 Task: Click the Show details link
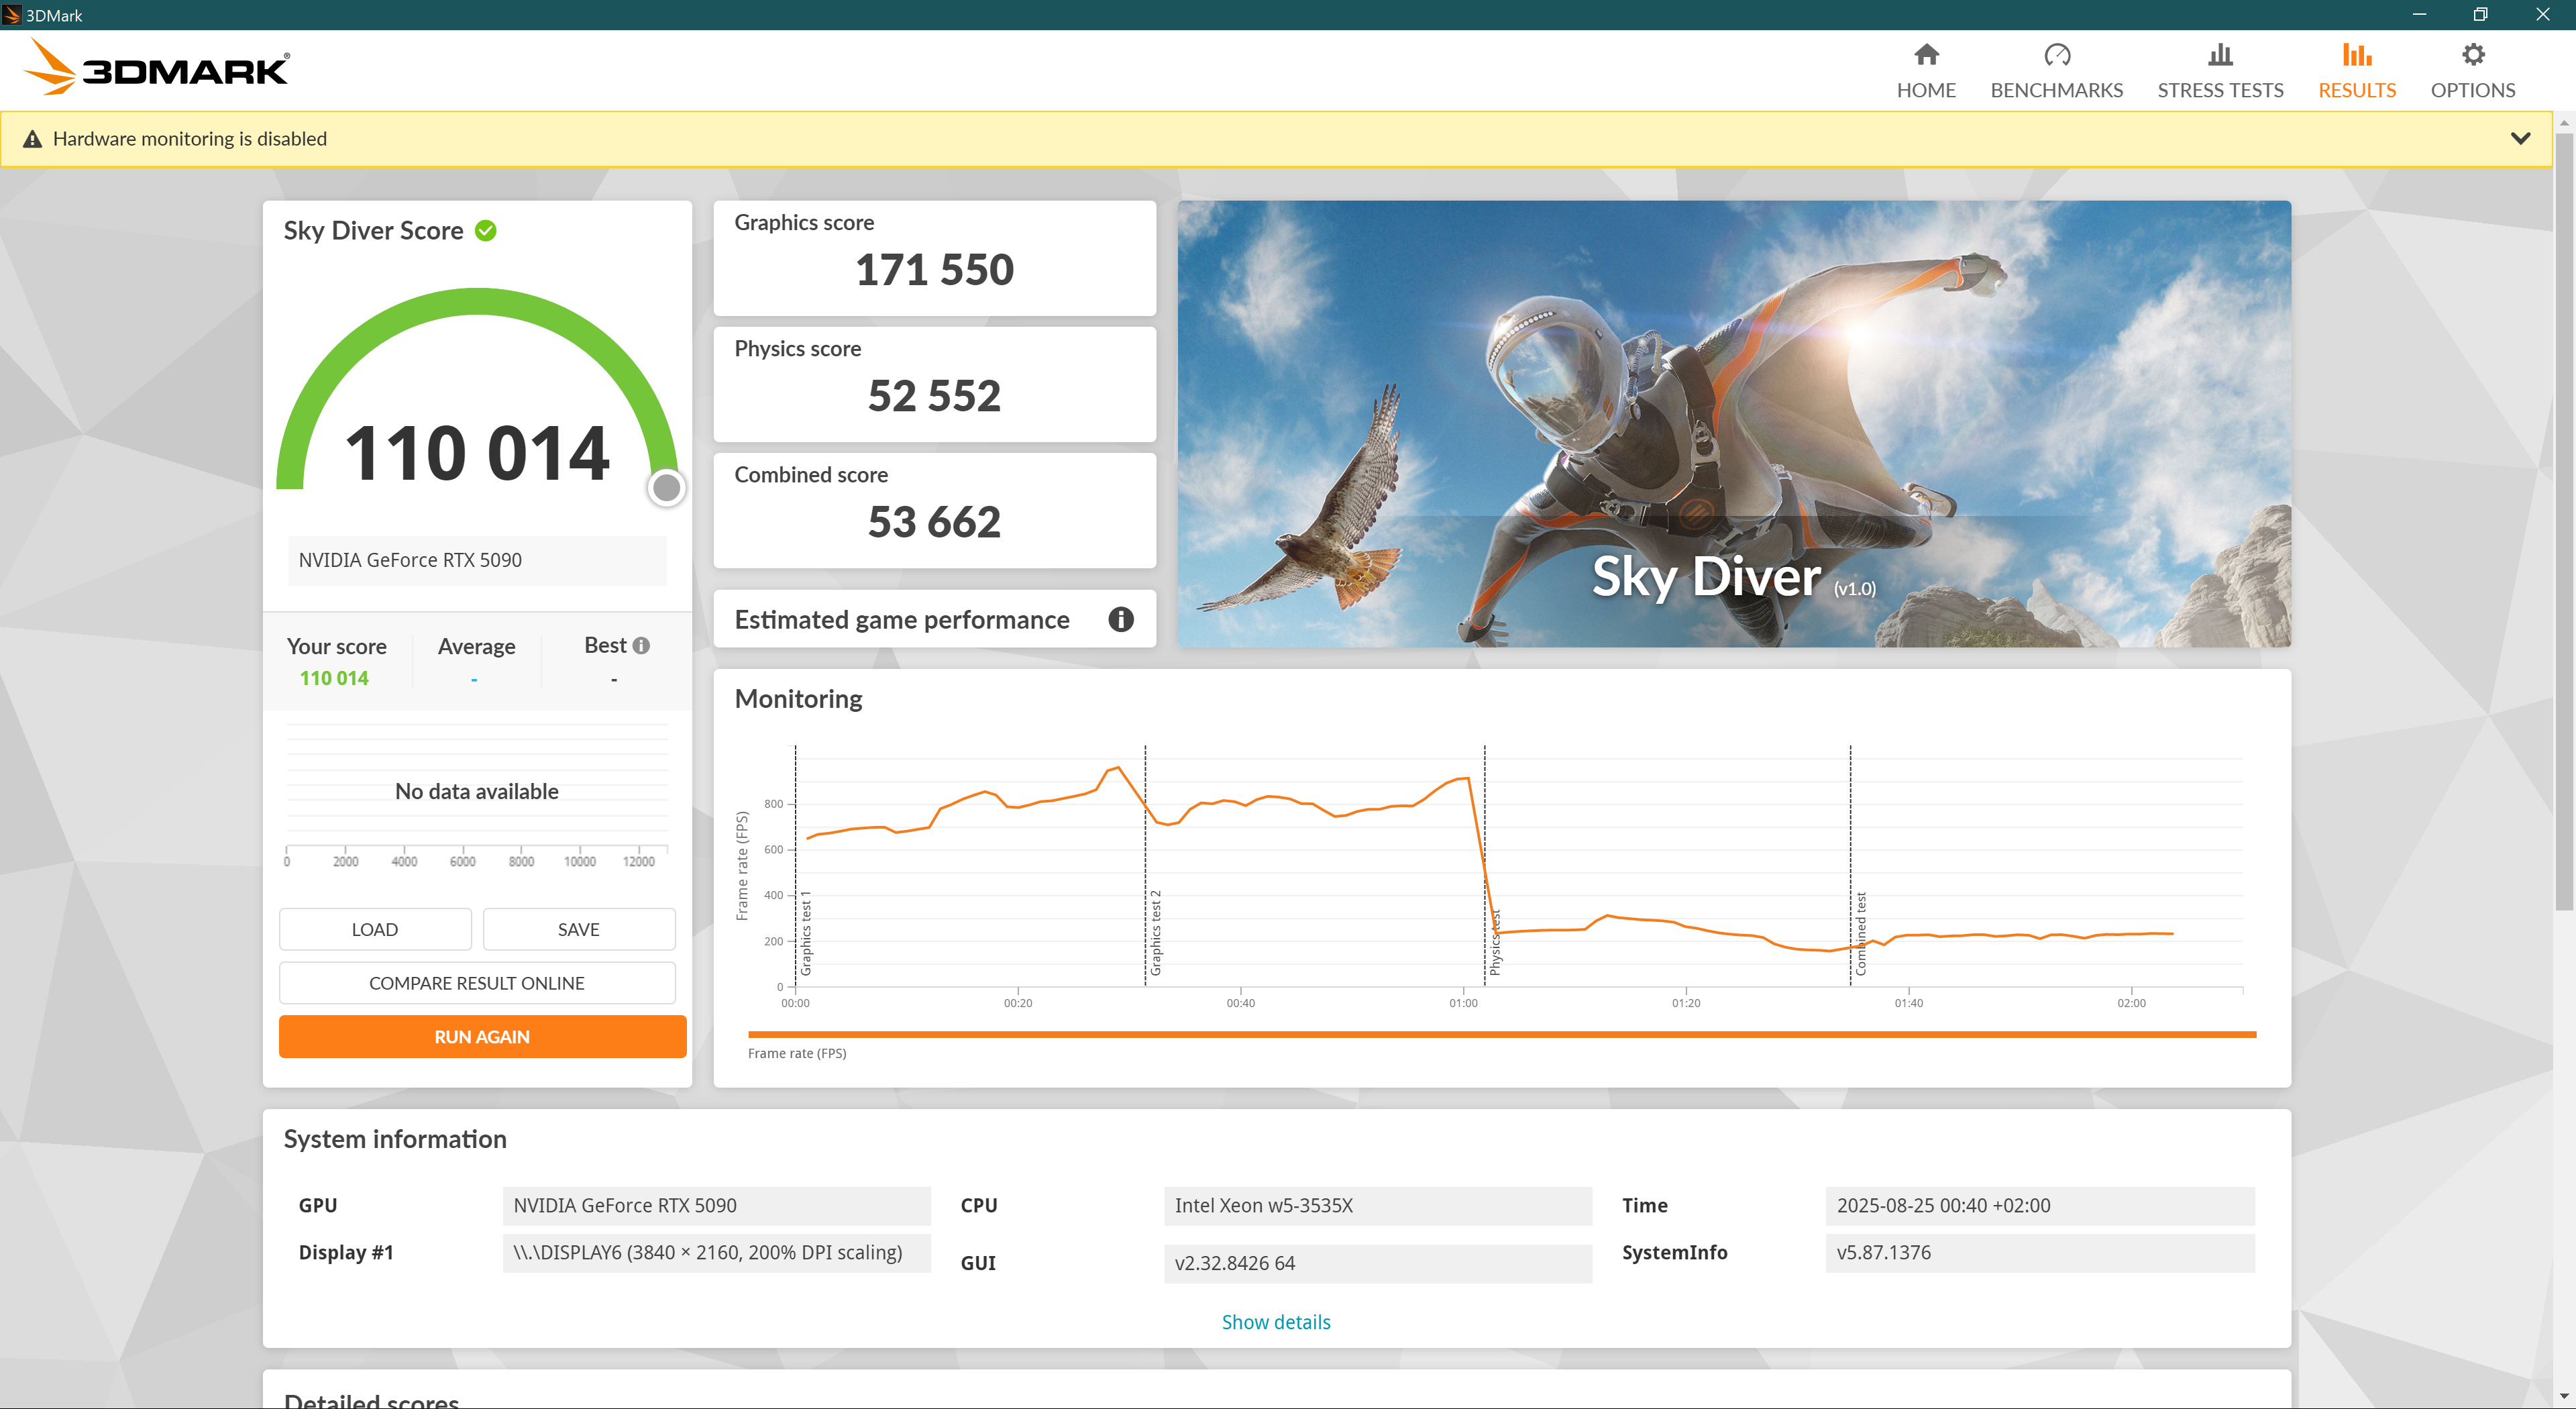click(x=1276, y=1322)
